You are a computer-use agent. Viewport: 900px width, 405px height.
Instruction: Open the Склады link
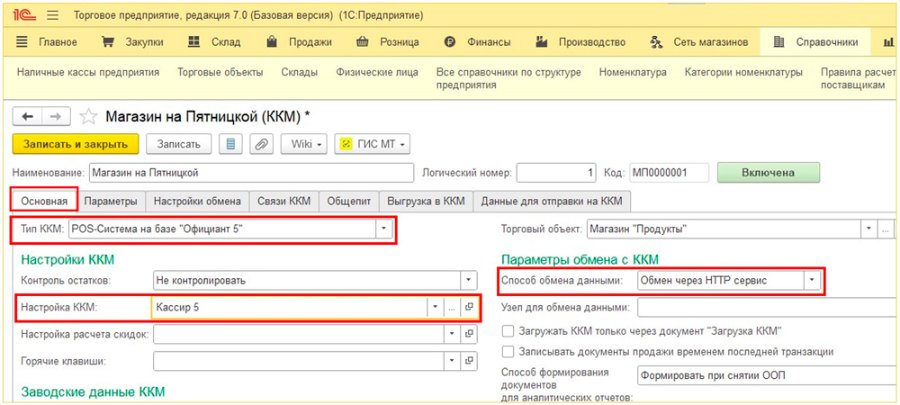coord(300,73)
